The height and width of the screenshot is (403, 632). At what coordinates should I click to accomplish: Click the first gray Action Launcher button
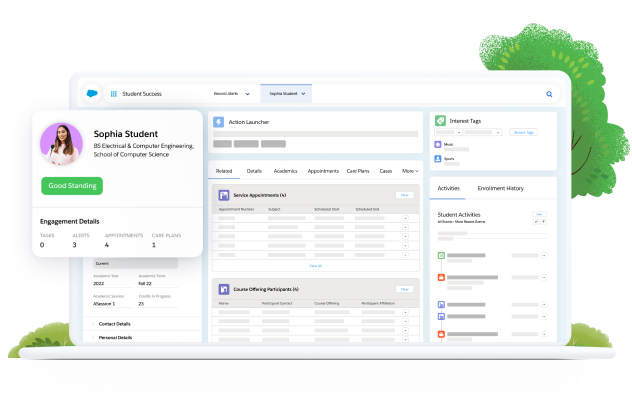pos(222,144)
